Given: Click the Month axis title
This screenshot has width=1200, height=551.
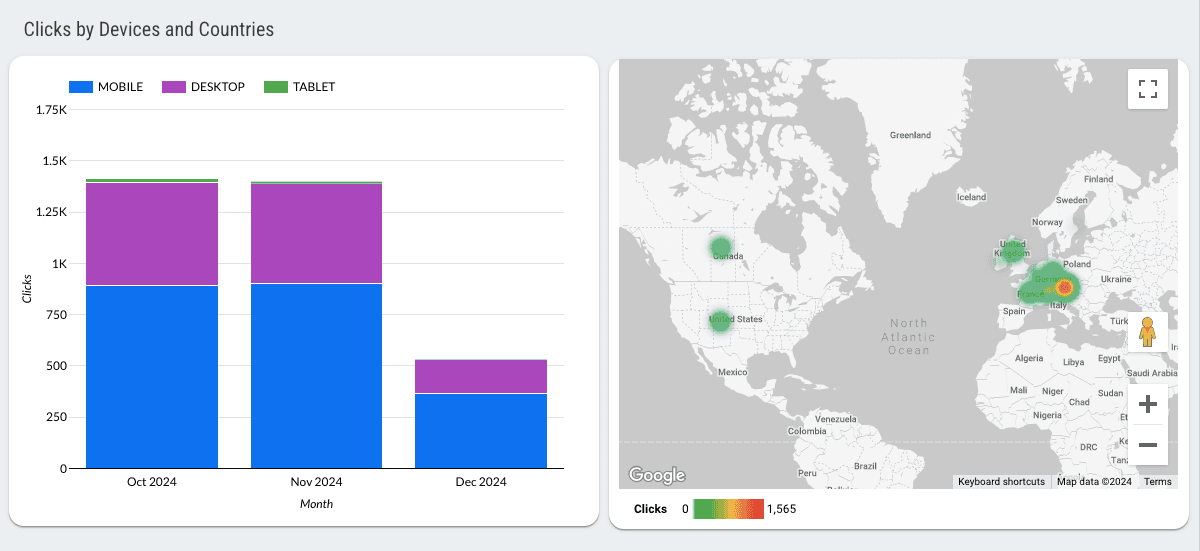Looking at the screenshot, I should tap(316, 504).
